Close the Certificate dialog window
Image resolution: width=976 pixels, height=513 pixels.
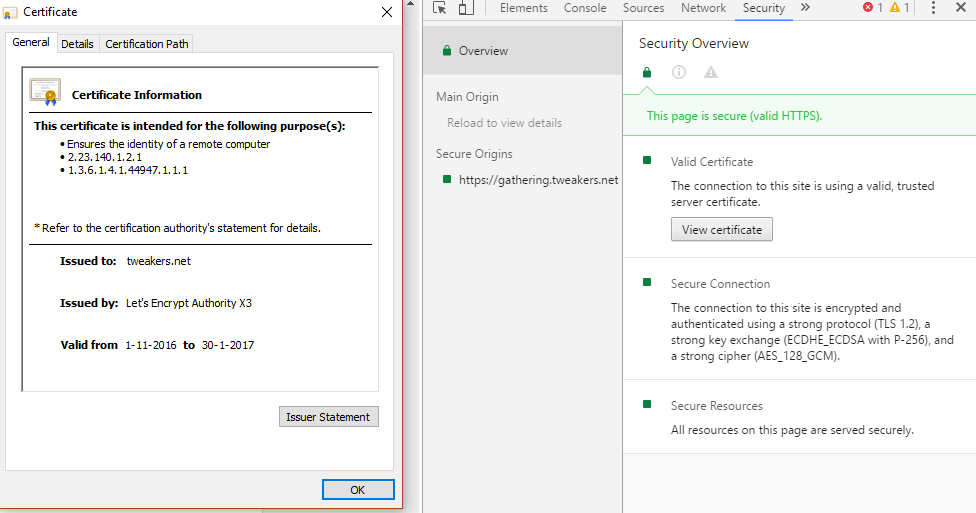(x=387, y=12)
